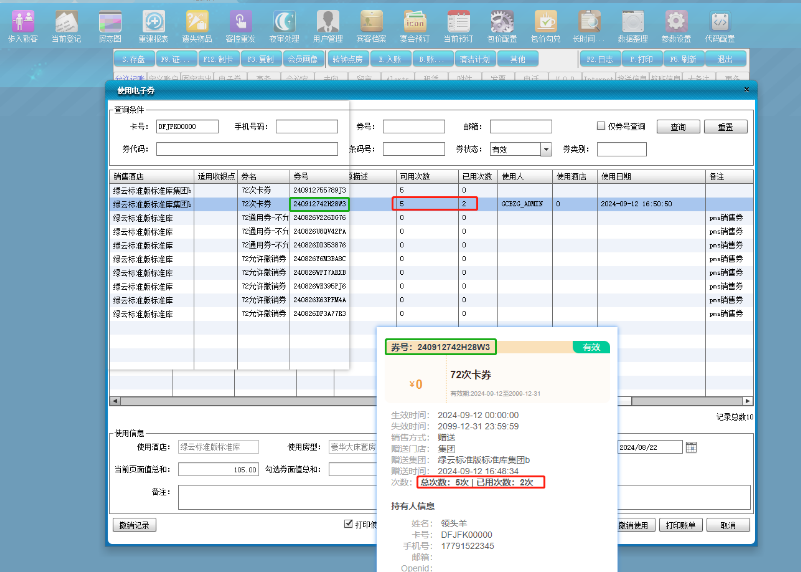This screenshot has width=801, height=572.
Task: Click the P.打印 print toolbar button
Action: (642, 59)
